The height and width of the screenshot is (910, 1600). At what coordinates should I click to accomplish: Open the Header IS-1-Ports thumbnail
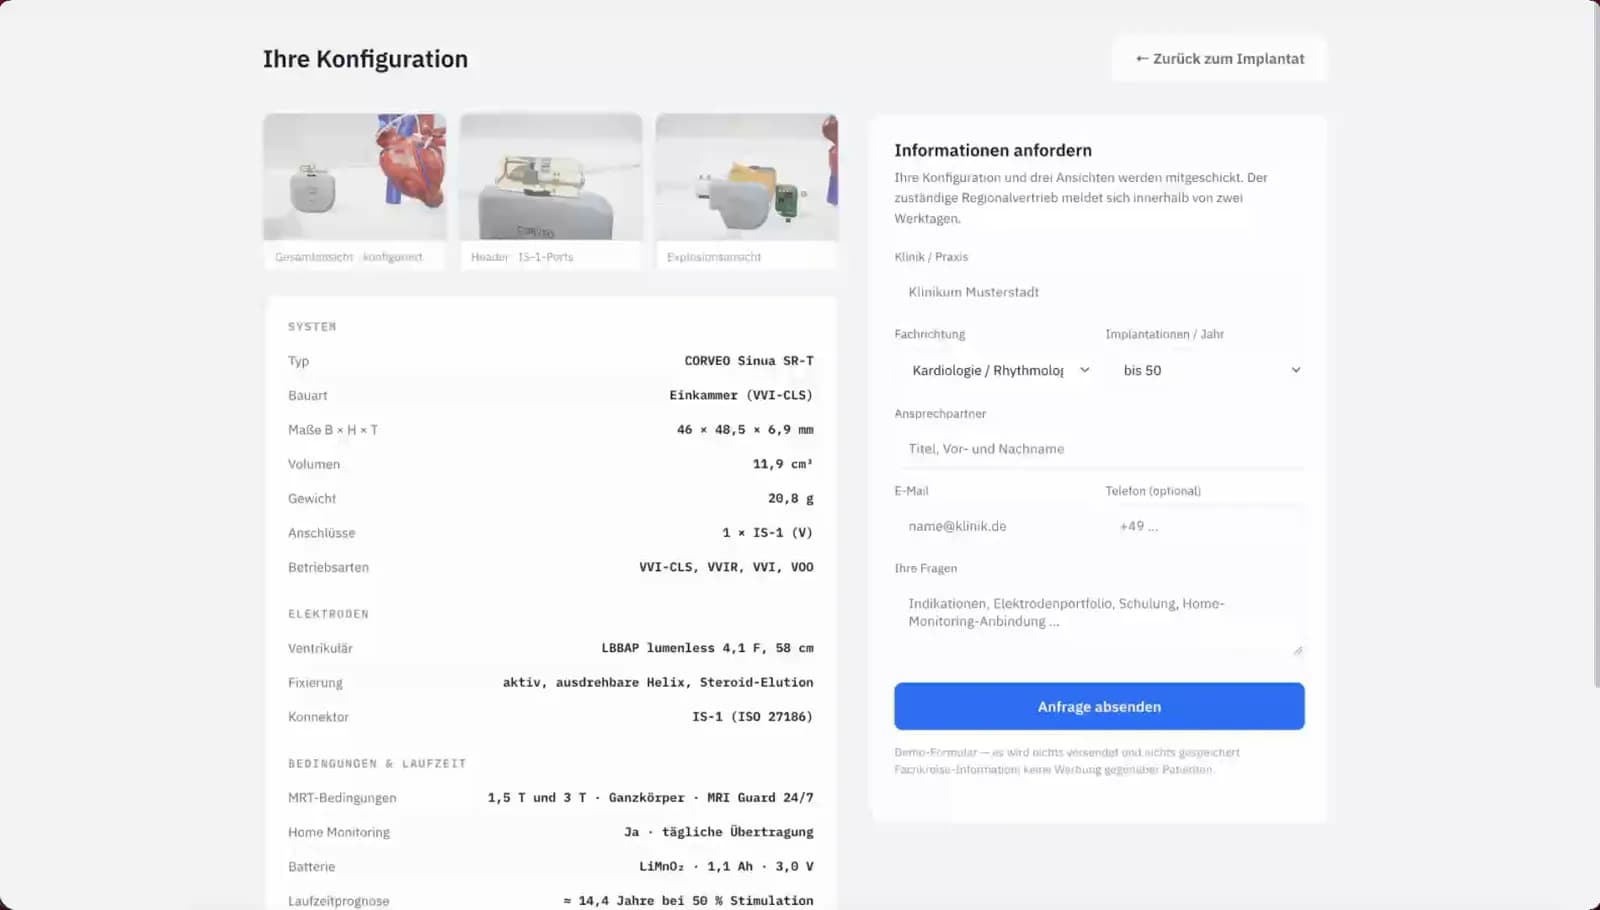(551, 191)
